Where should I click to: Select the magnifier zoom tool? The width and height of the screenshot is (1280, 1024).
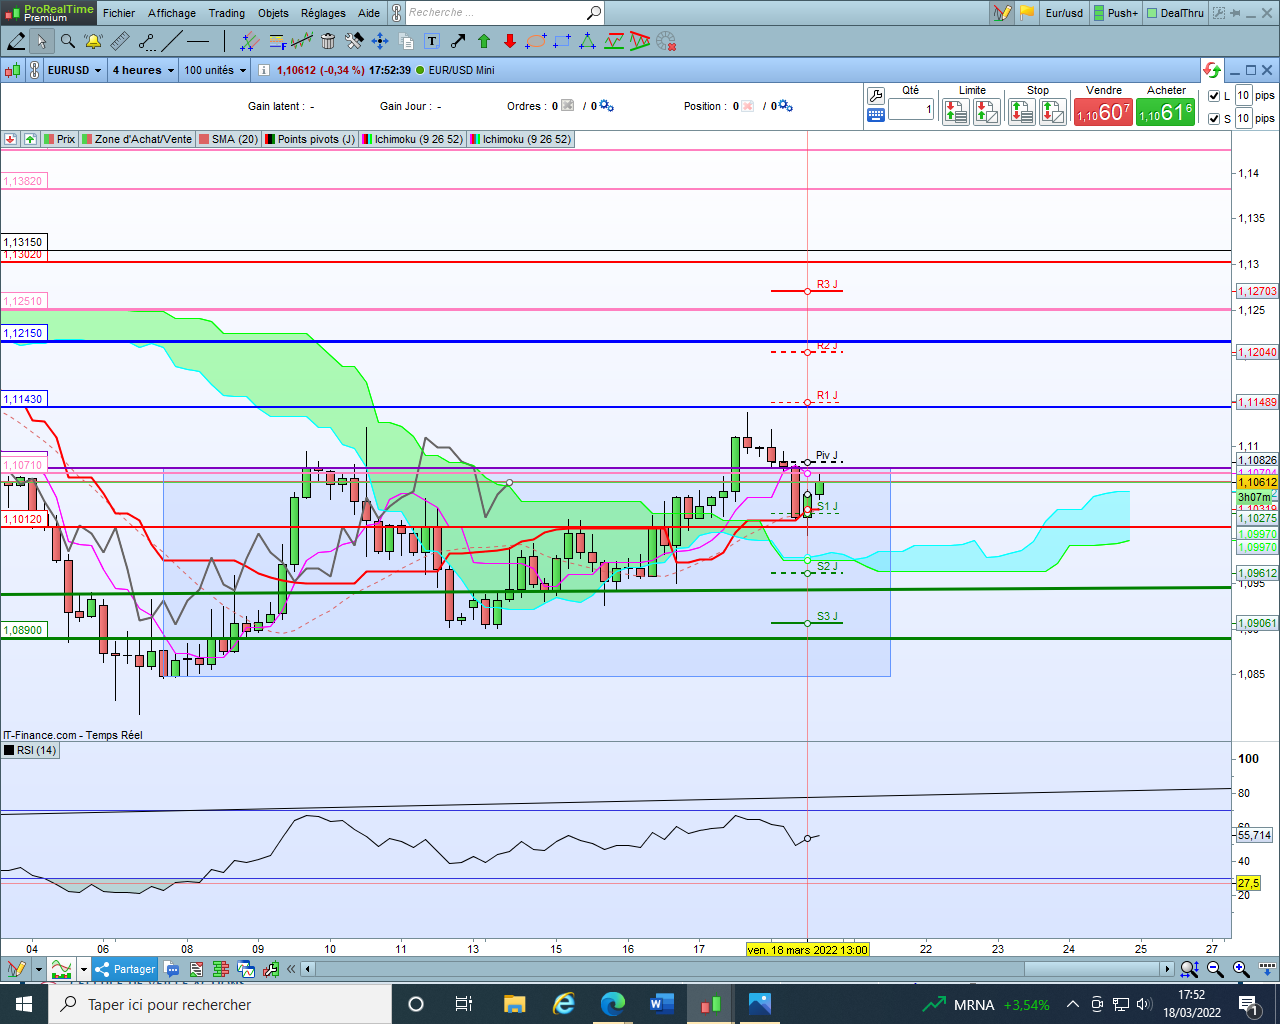[x=67, y=41]
